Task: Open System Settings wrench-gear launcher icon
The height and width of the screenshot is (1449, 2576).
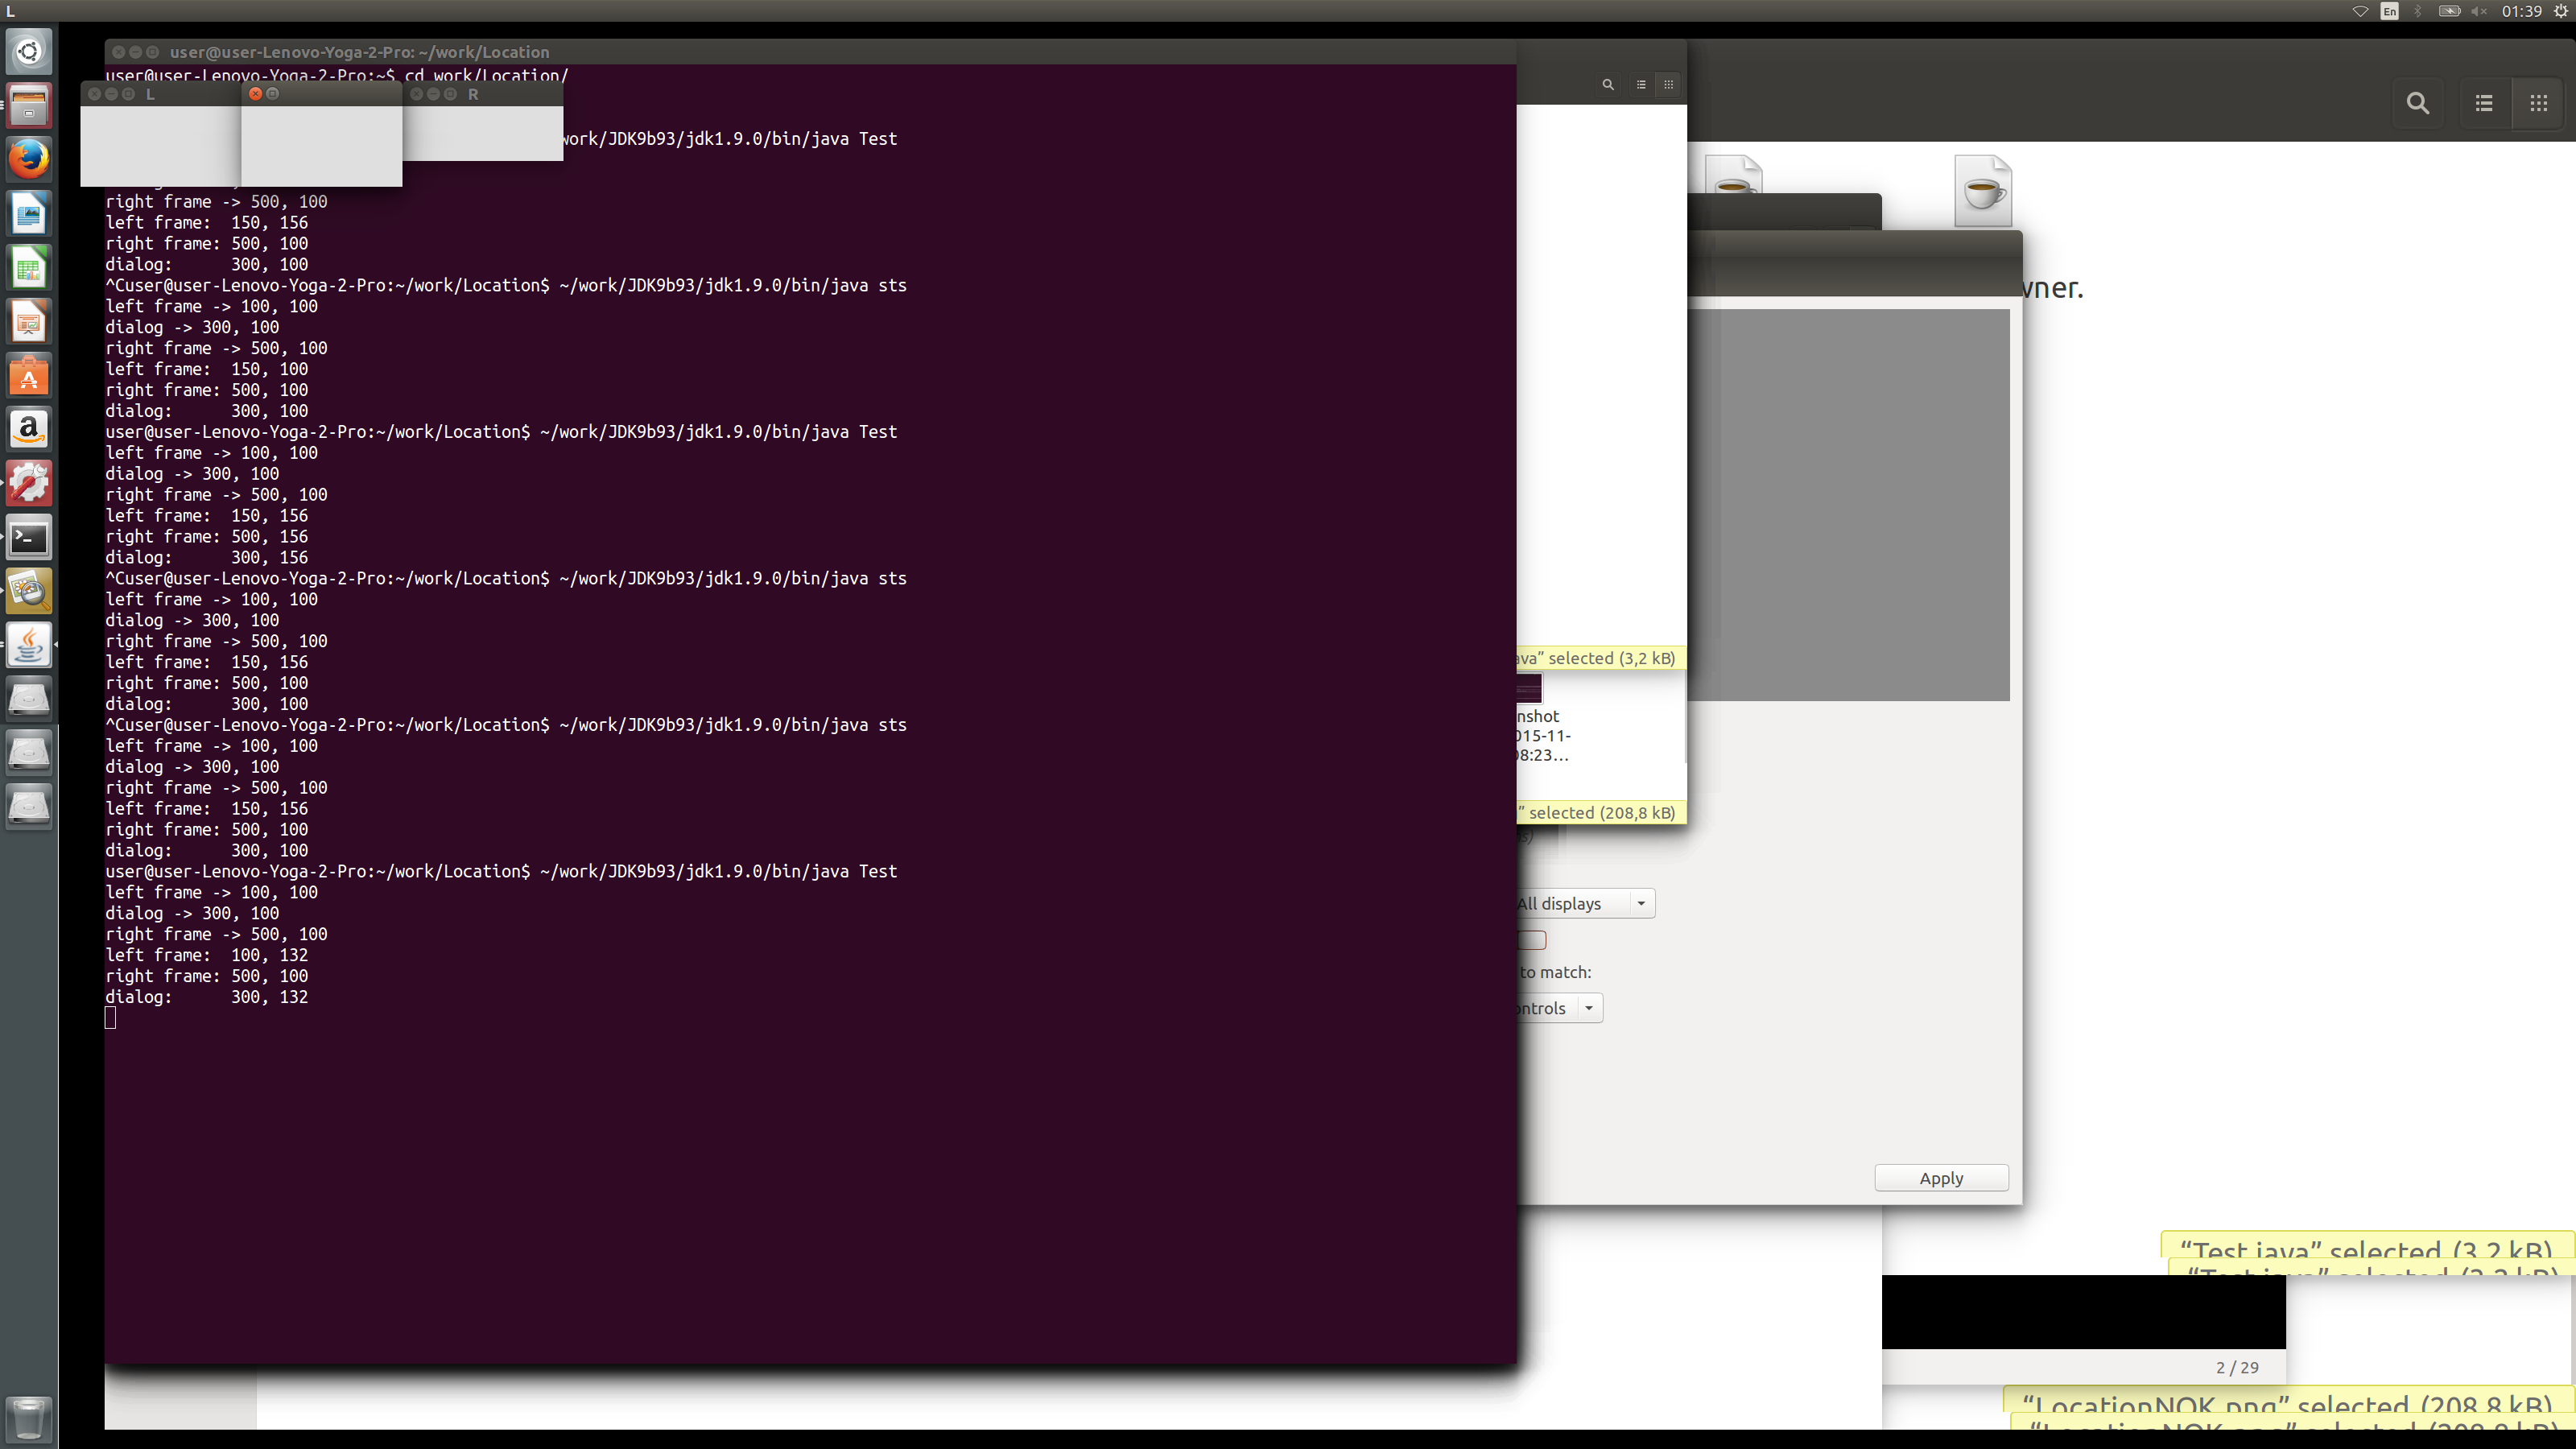Action: coord(29,484)
